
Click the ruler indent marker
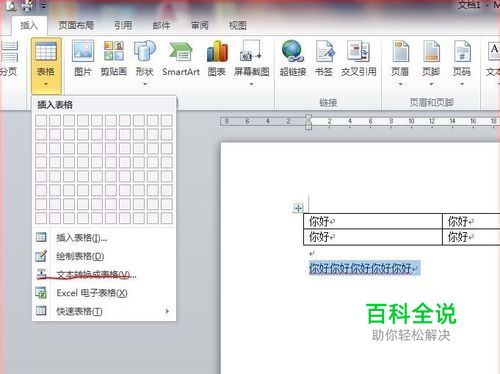click(309, 122)
